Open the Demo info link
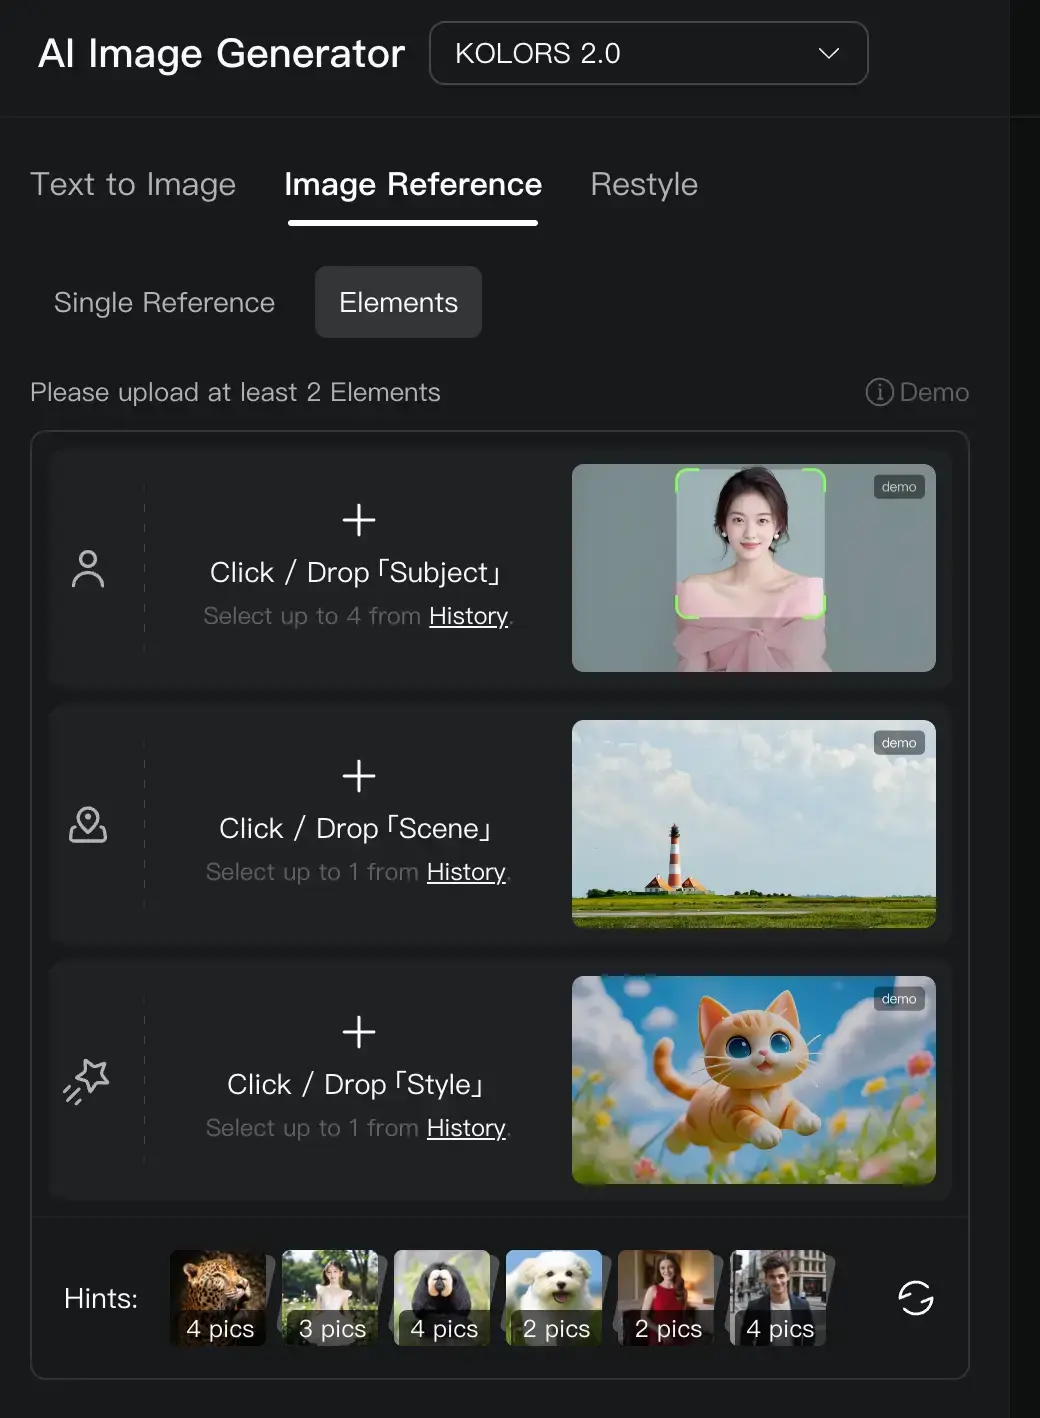The height and width of the screenshot is (1418, 1040). coord(917,392)
